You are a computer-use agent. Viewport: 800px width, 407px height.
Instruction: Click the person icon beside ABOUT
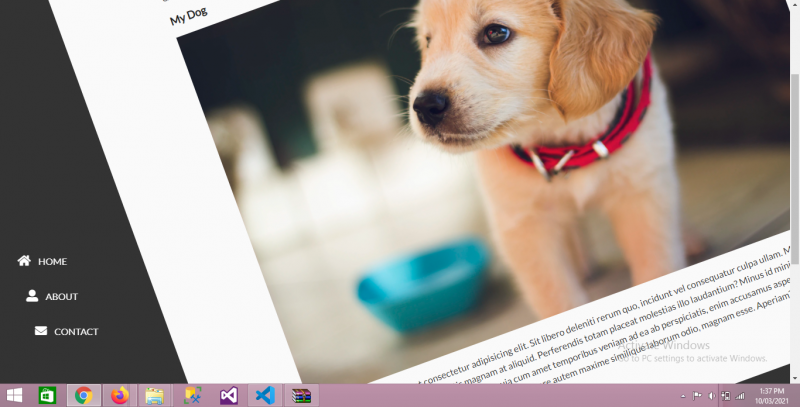32,296
